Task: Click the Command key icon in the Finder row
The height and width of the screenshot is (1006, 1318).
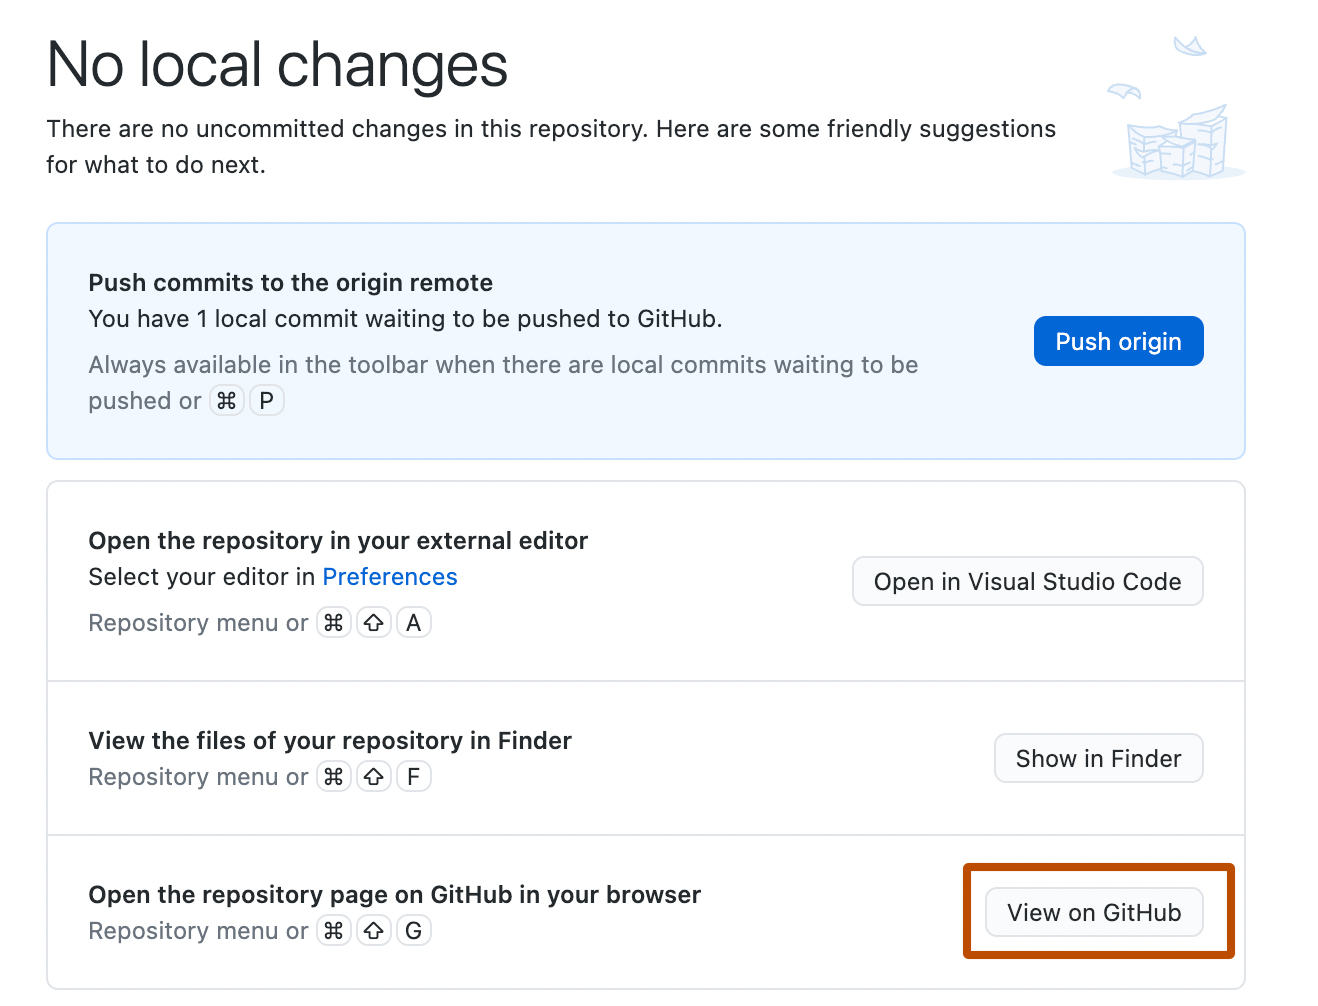Action: click(x=334, y=776)
